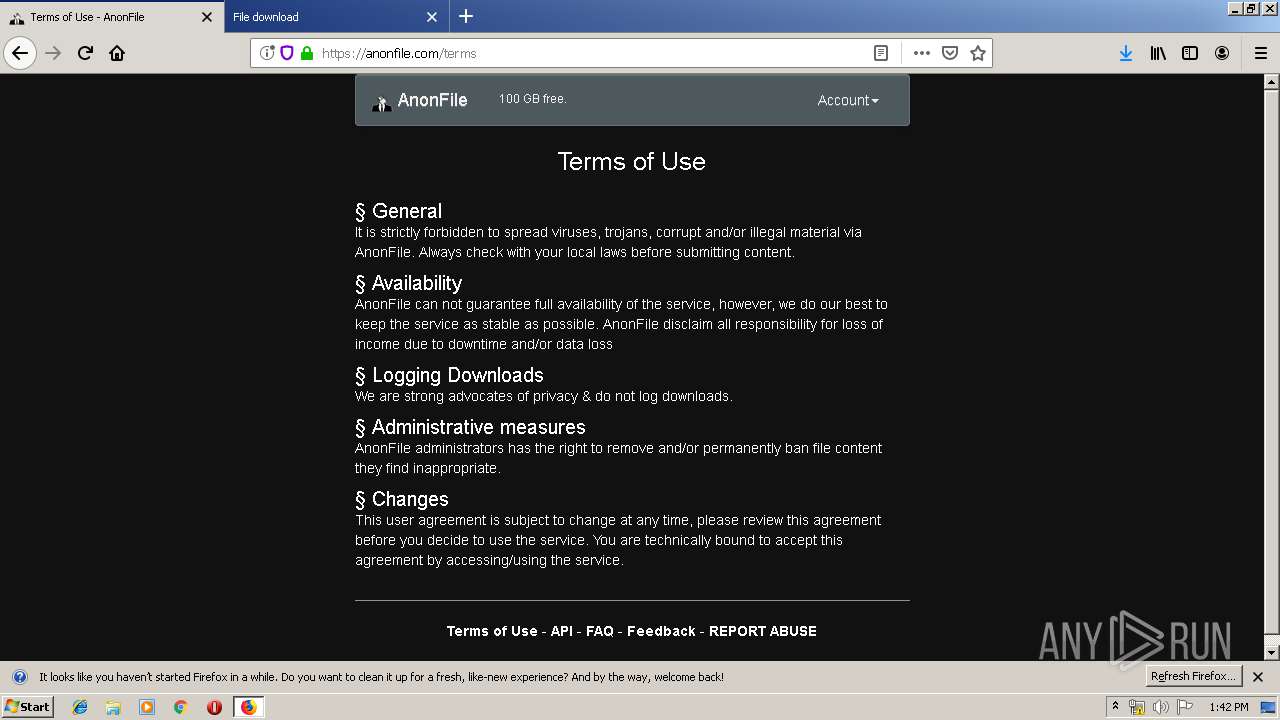Go back to the previous page
This screenshot has width=1280, height=720.
pyautogui.click(x=20, y=53)
